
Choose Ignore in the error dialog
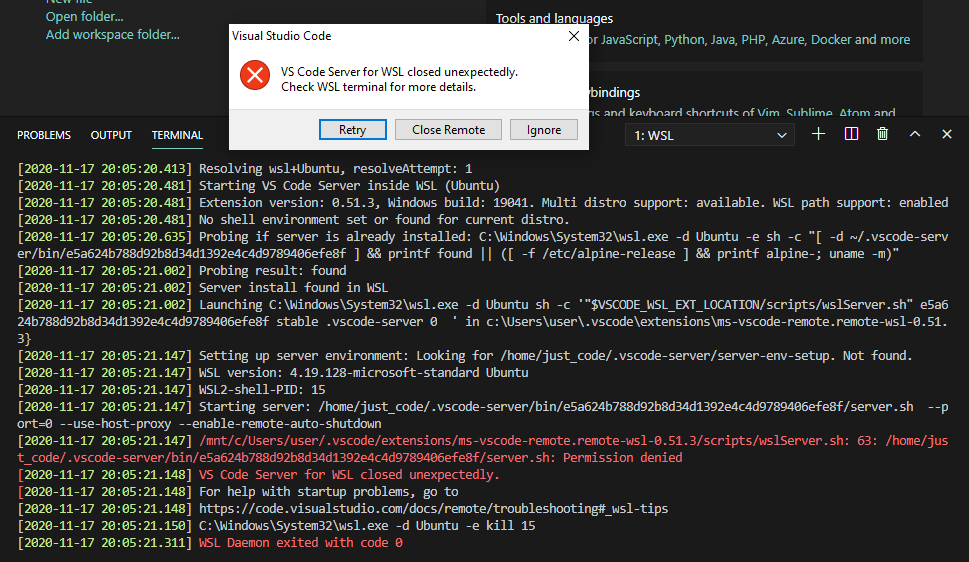[x=544, y=130]
